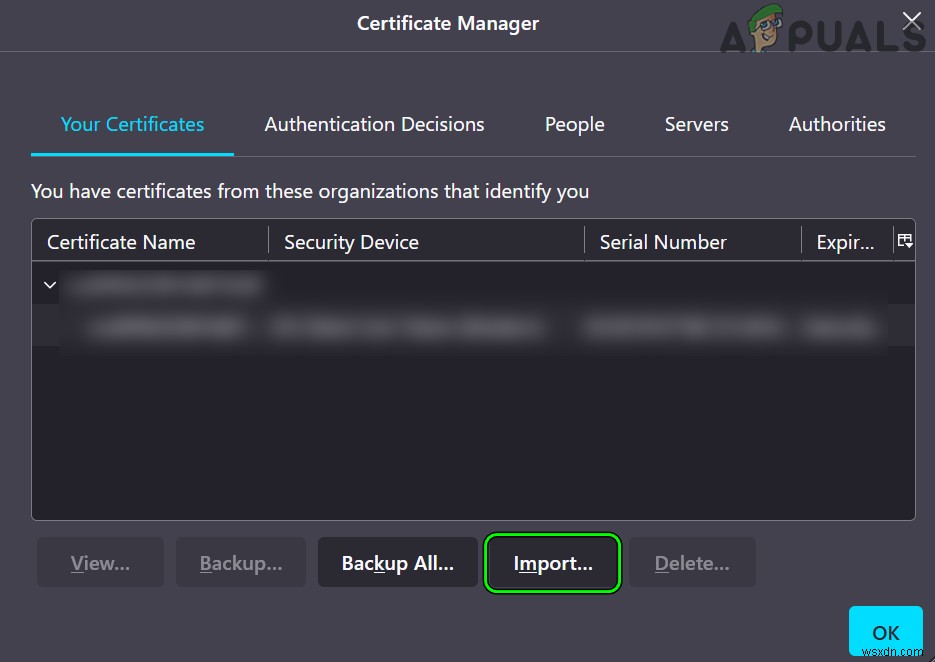Select the Servers tab

pos(696,124)
